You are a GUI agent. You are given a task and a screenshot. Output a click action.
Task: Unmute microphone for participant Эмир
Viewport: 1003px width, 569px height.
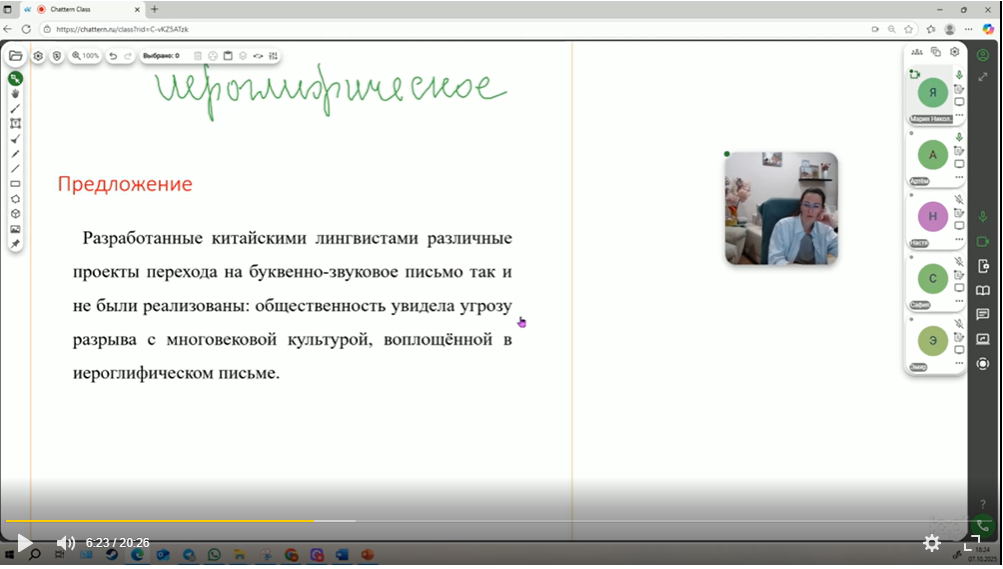click(959, 323)
